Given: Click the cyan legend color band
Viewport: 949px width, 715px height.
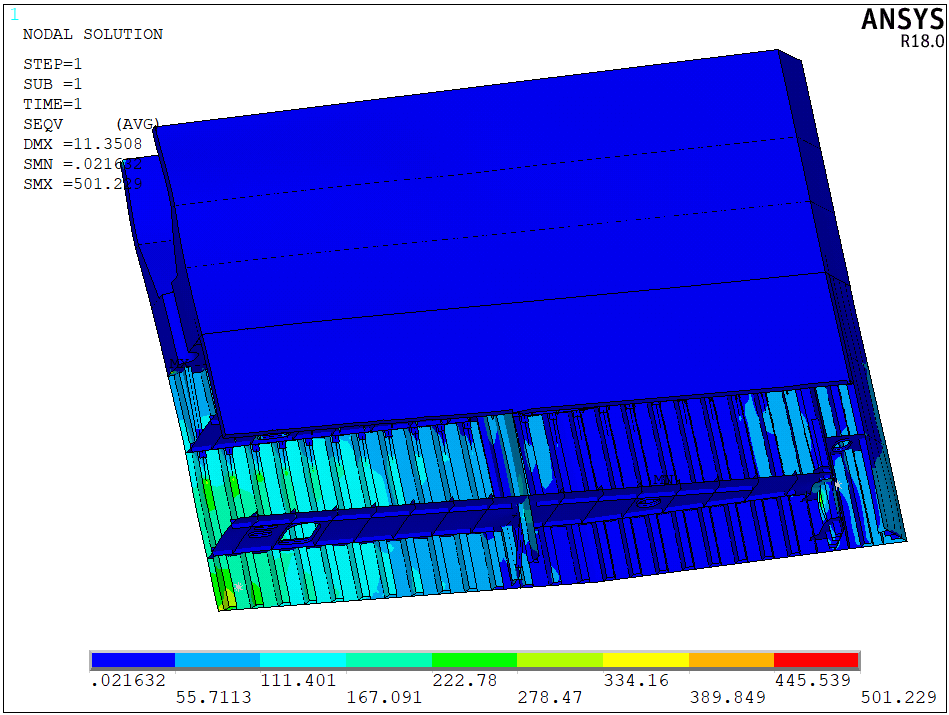Looking at the screenshot, I should (x=303, y=660).
